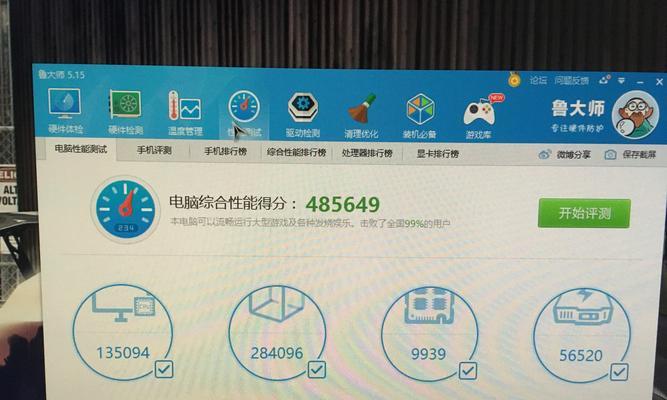
Task: Open 论坛 forum link
Action: pos(538,80)
